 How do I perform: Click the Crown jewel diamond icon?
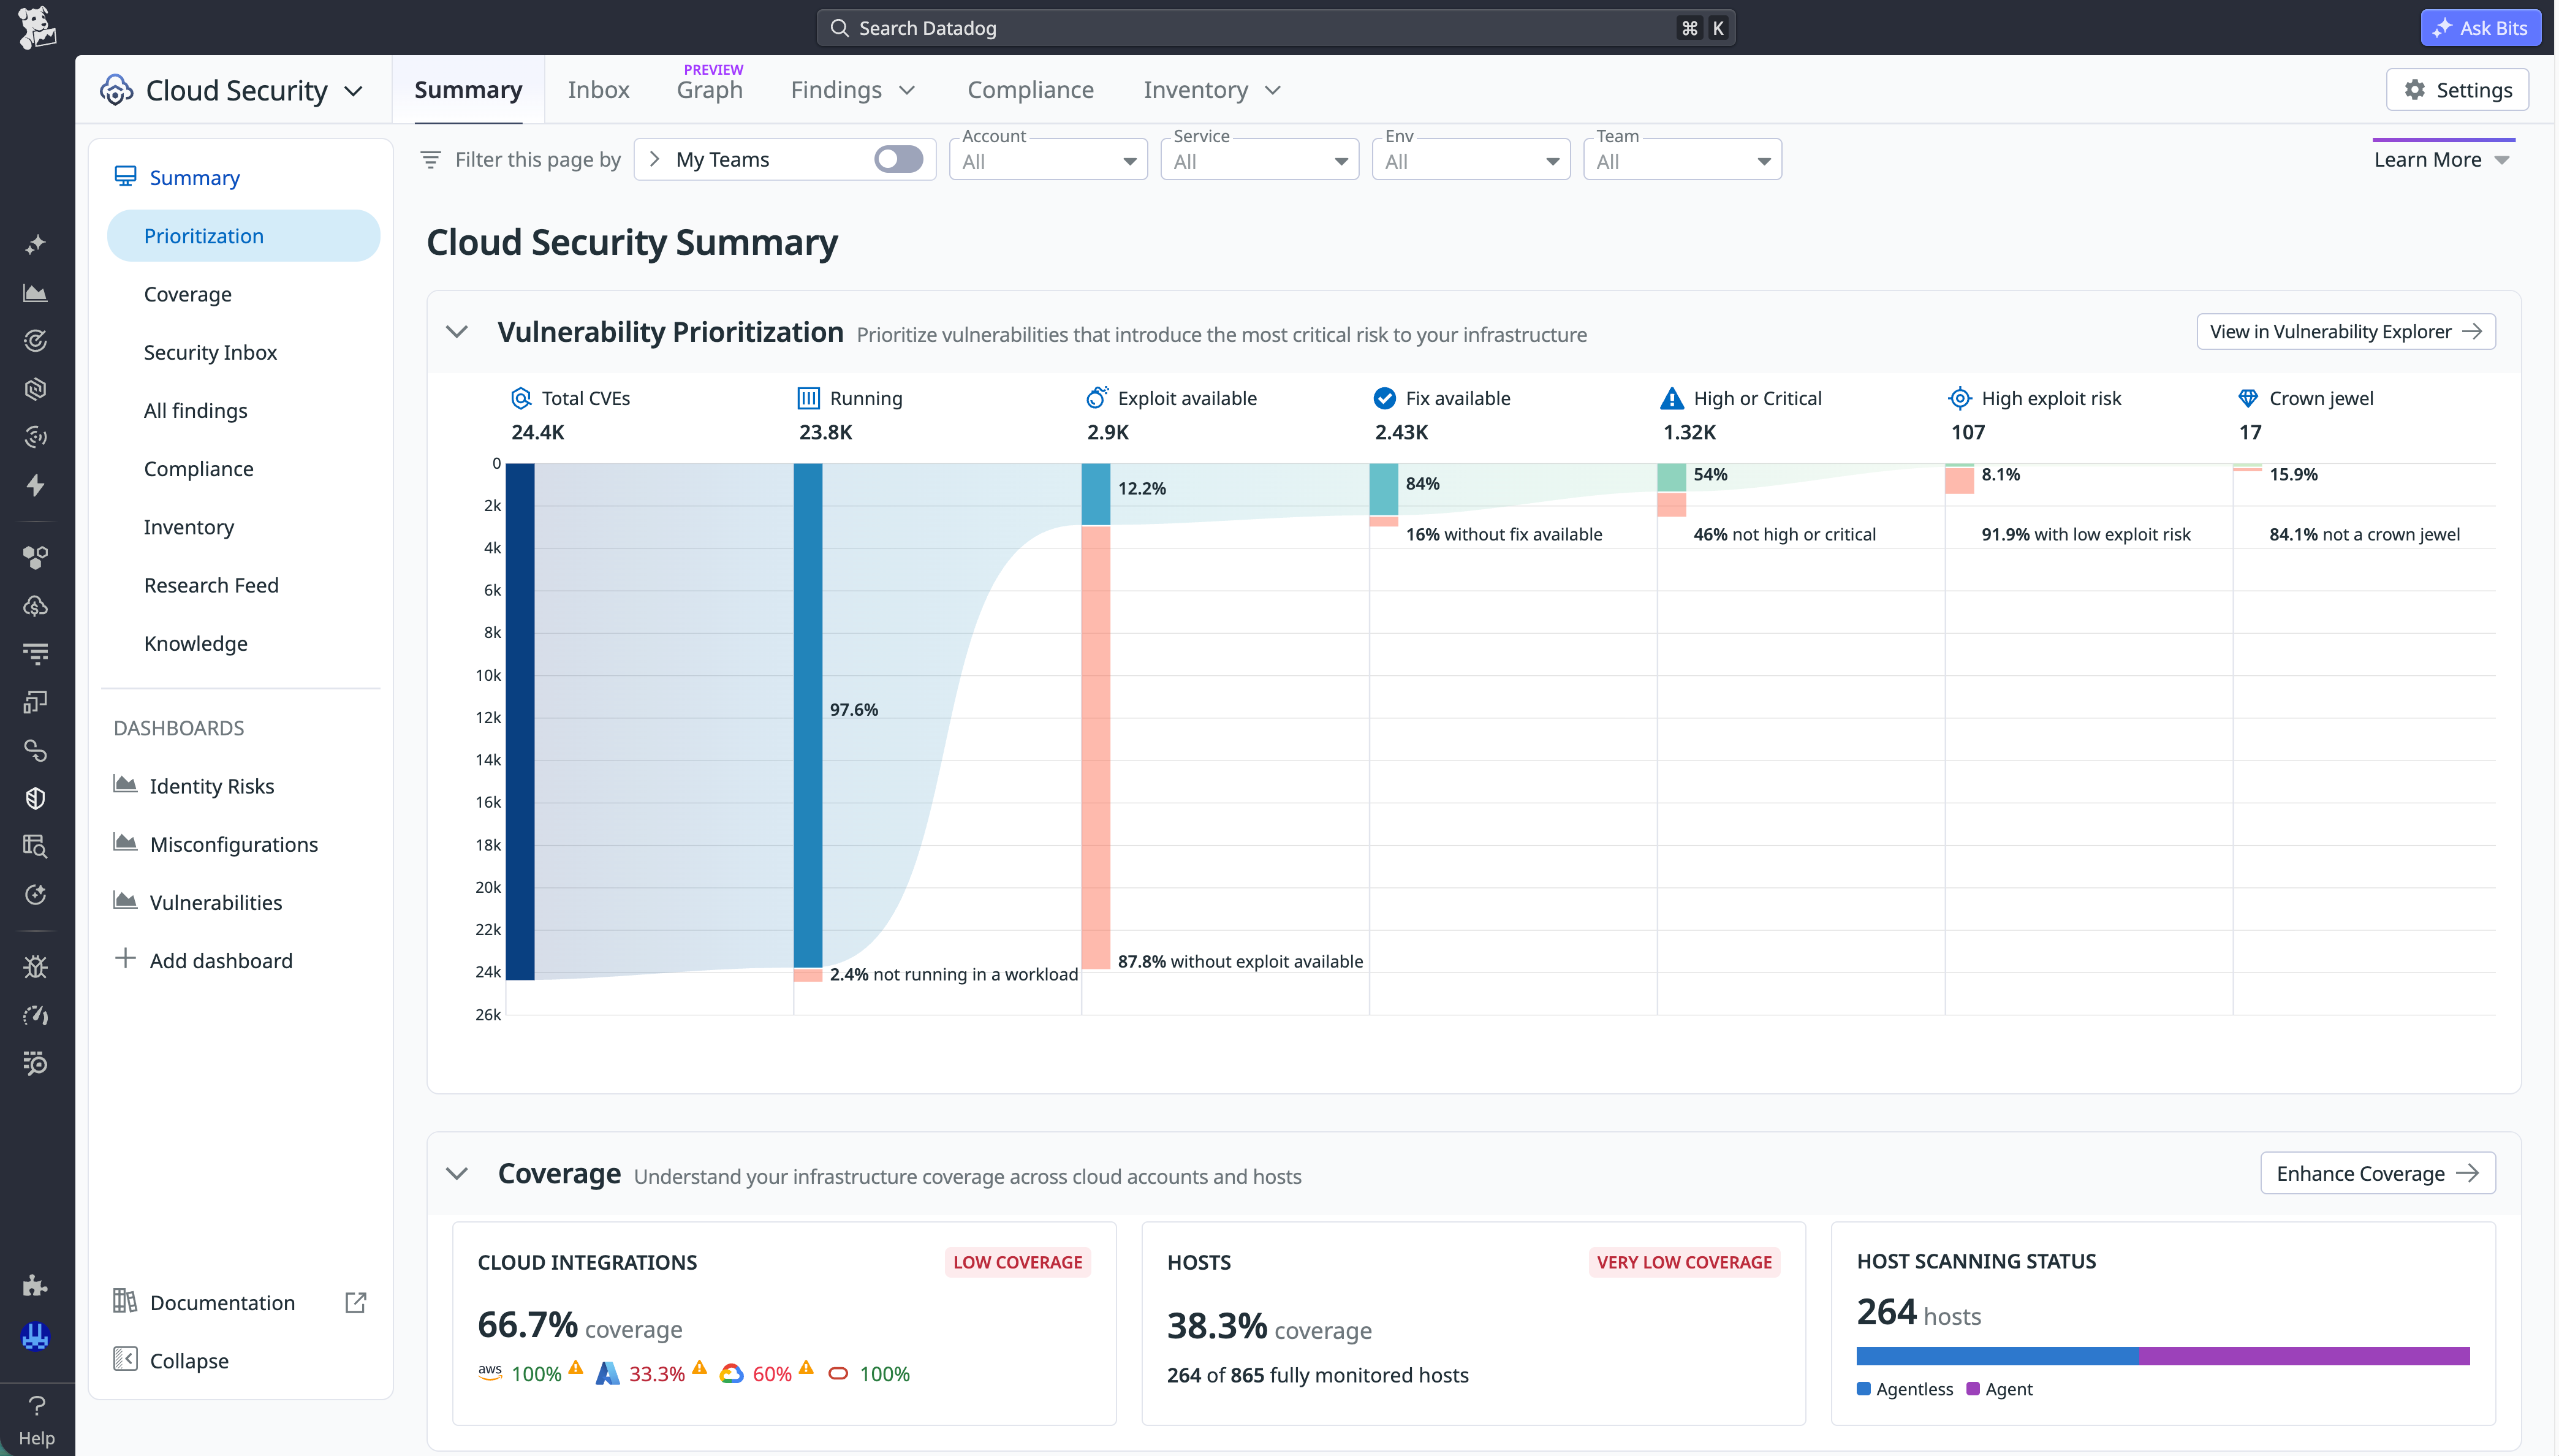[x=2248, y=398]
